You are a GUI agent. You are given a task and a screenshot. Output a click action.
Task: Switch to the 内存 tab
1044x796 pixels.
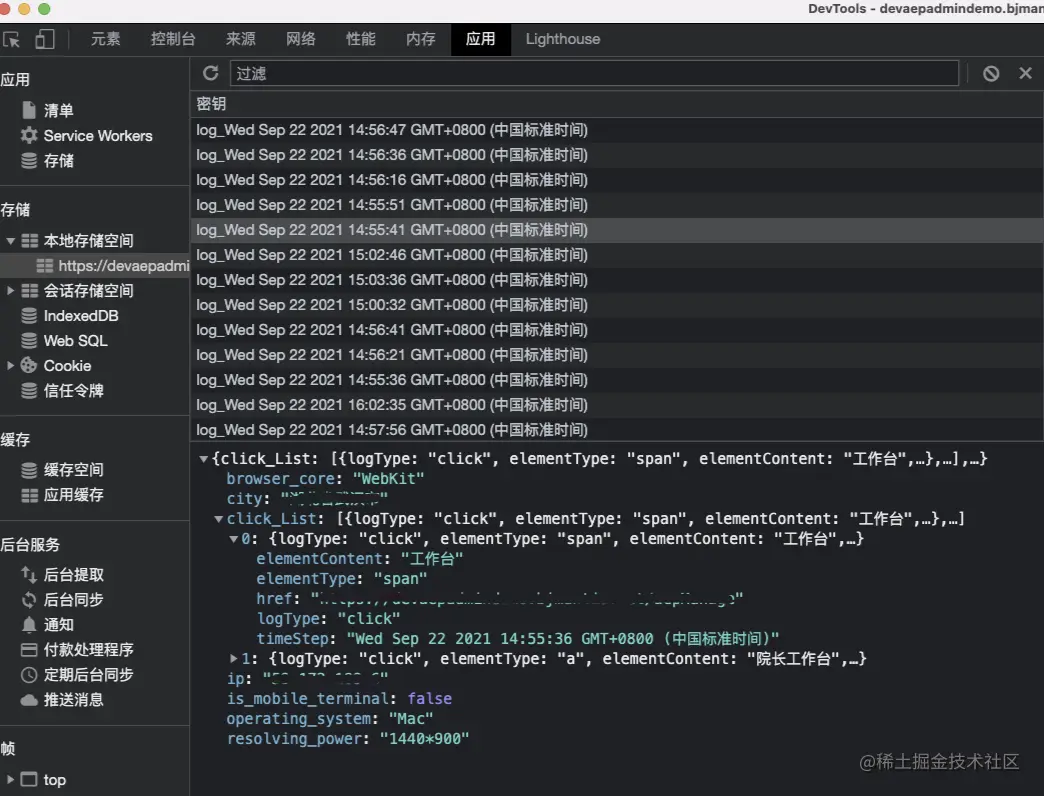coord(421,39)
